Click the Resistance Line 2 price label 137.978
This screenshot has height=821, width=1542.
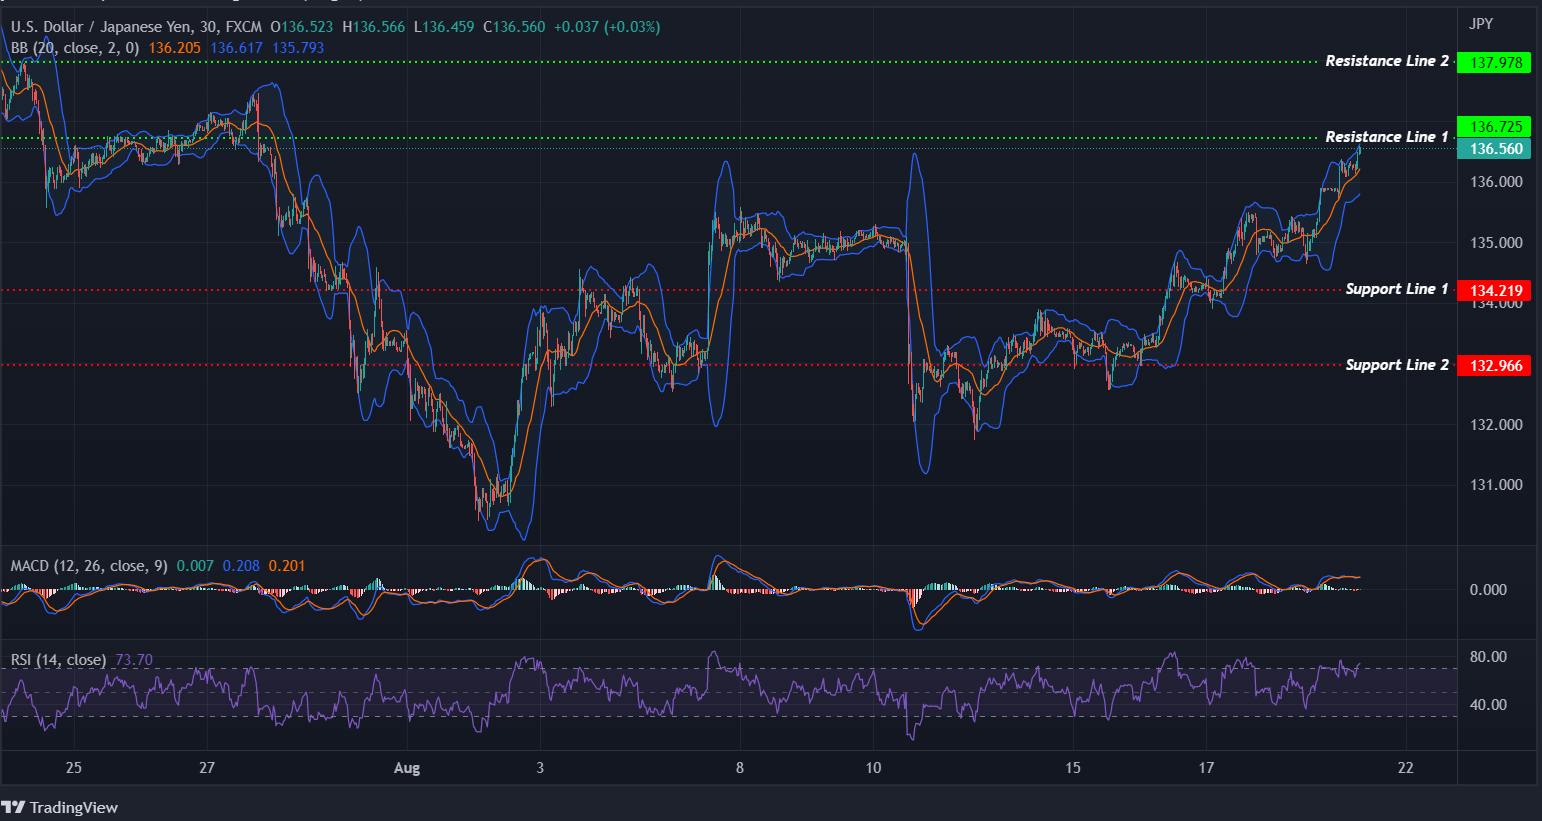coord(1494,61)
